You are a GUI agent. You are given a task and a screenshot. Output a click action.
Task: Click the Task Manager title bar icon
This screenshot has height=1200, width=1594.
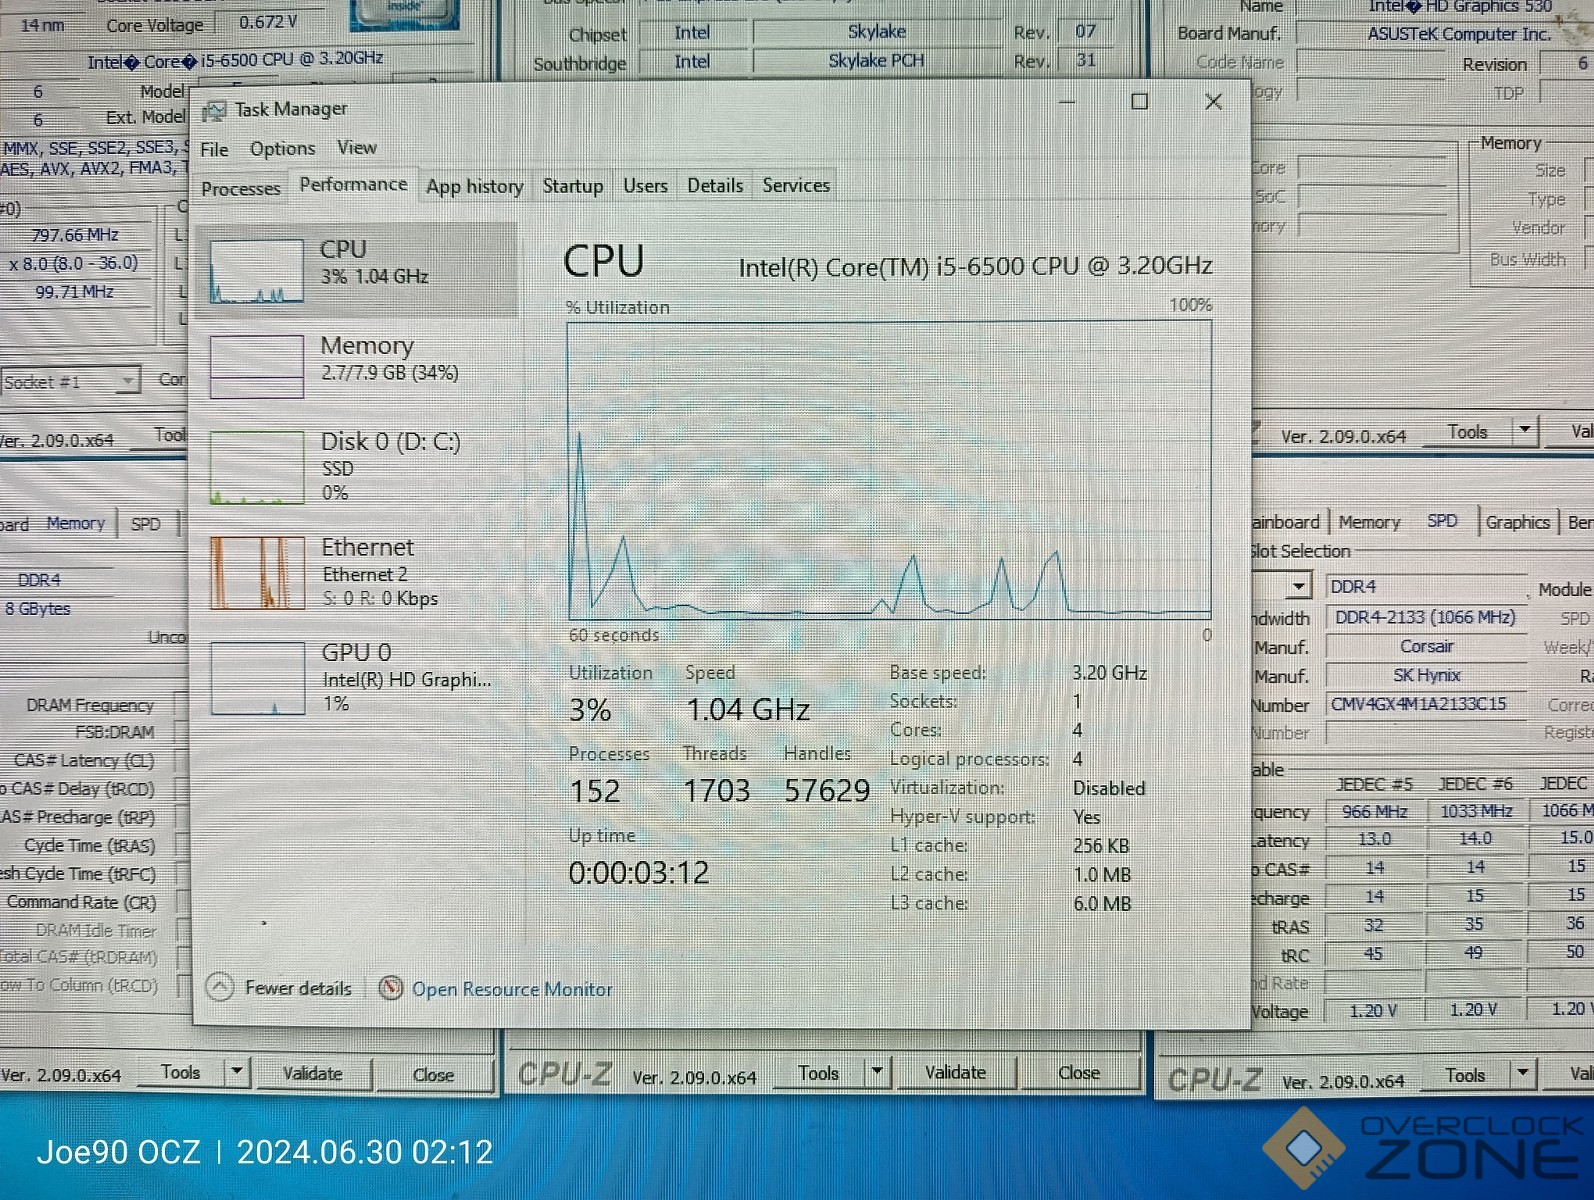click(x=214, y=109)
